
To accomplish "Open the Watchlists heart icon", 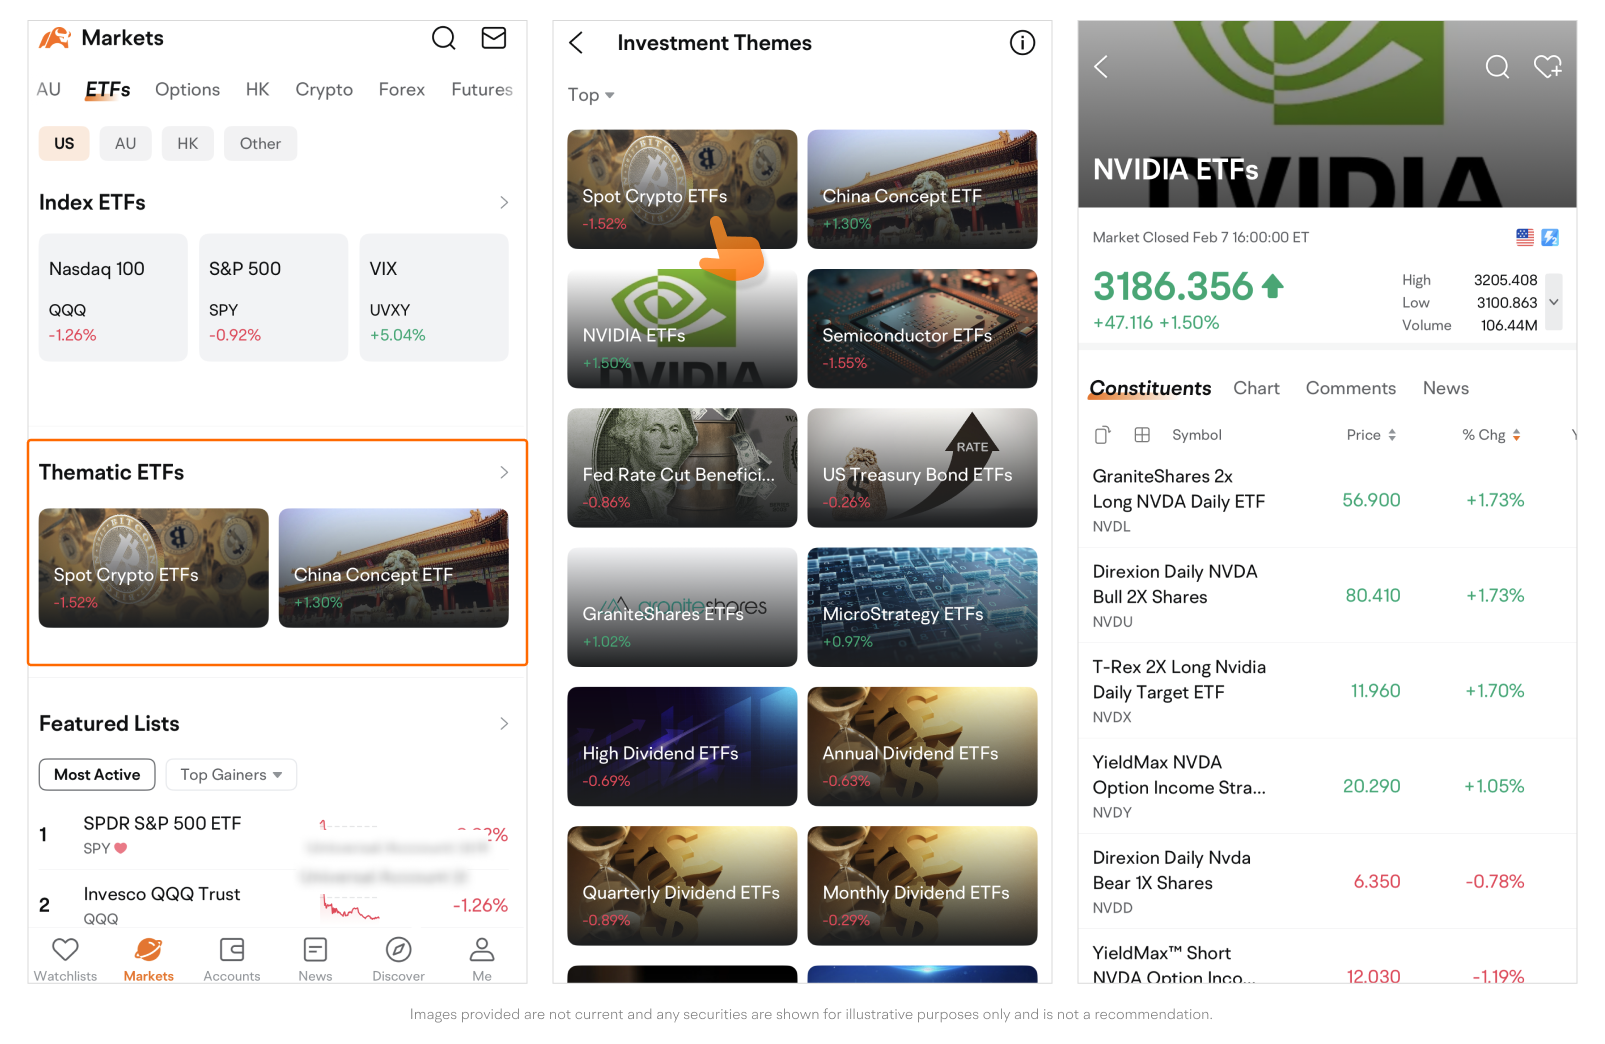I will (x=65, y=950).
